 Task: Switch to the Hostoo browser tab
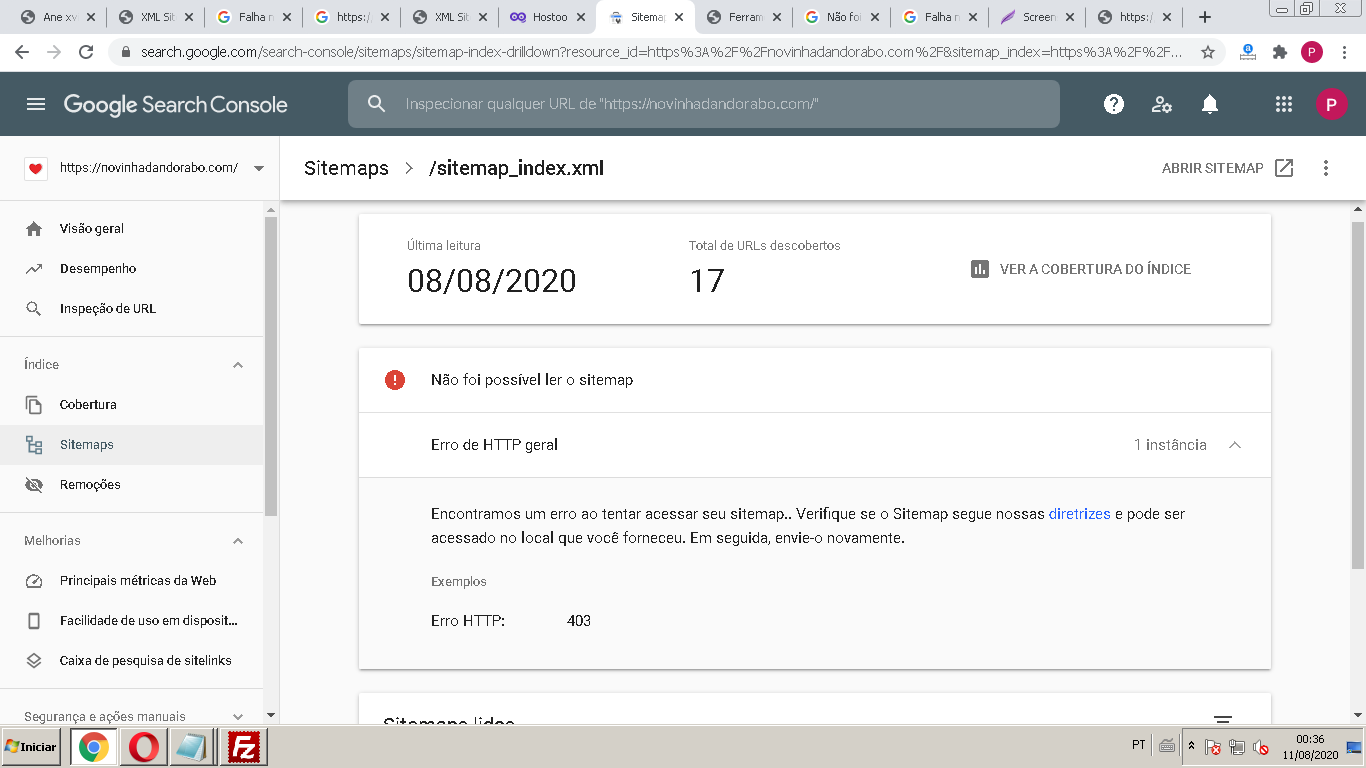pos(547,17)
